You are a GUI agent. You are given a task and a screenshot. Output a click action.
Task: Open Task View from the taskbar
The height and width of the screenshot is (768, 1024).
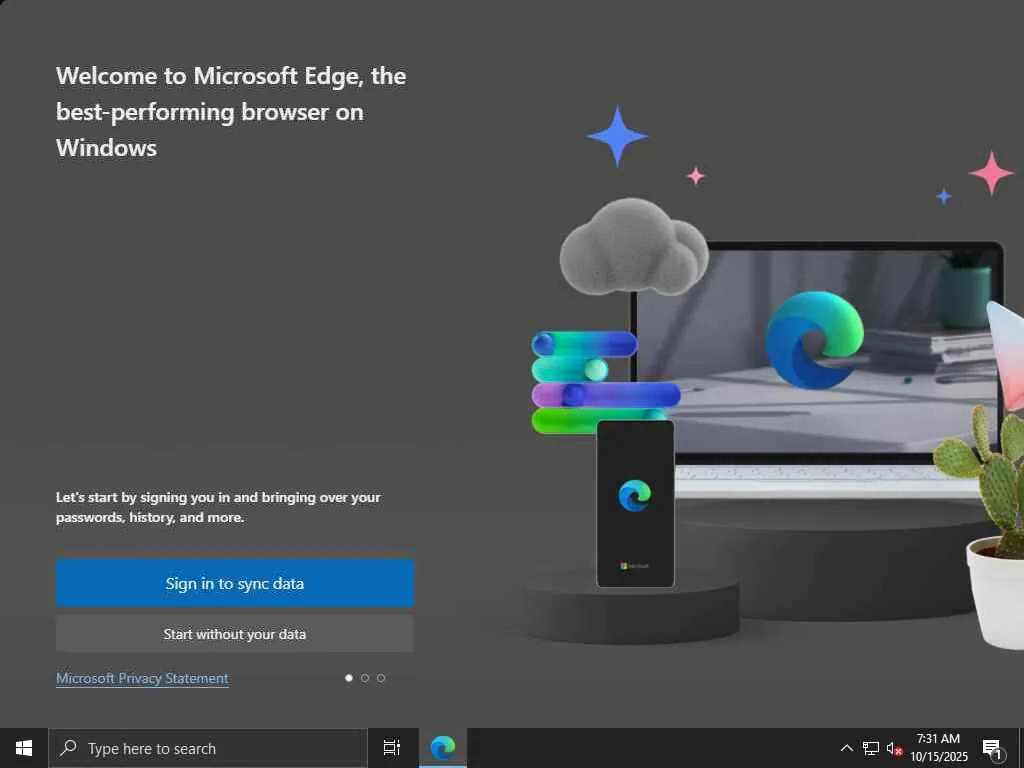click(392, 748)
